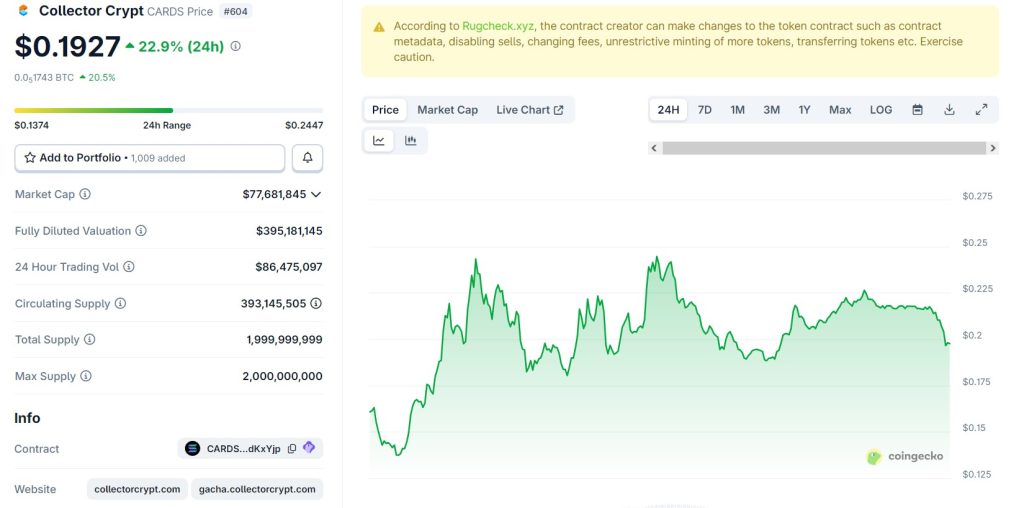Download chart data icon
This screenshot has height=508, width=1024.
[x=949, y=110]
